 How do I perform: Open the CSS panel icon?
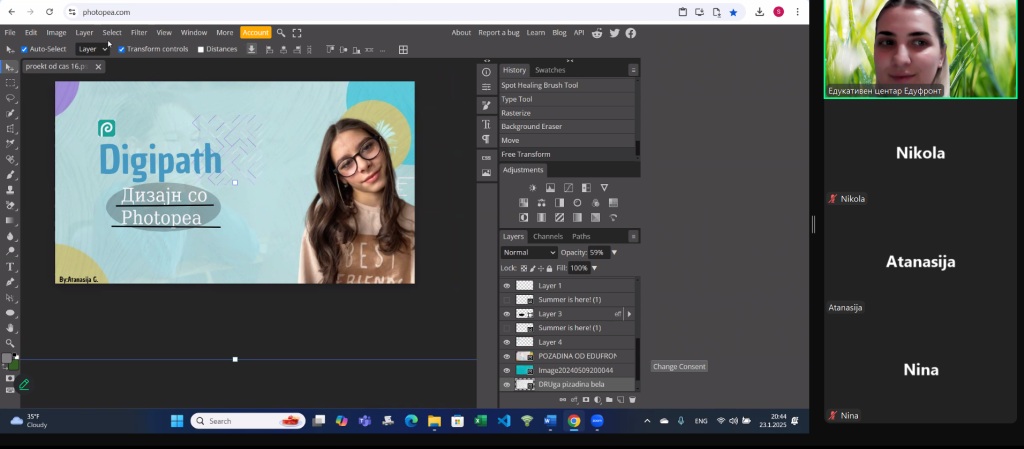click(x=486, y=158)
